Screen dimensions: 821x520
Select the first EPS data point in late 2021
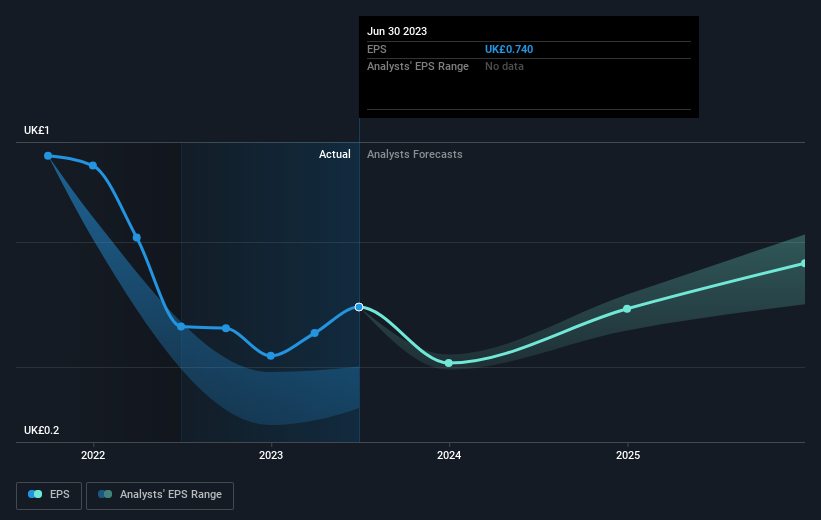[x=48, y=156]
